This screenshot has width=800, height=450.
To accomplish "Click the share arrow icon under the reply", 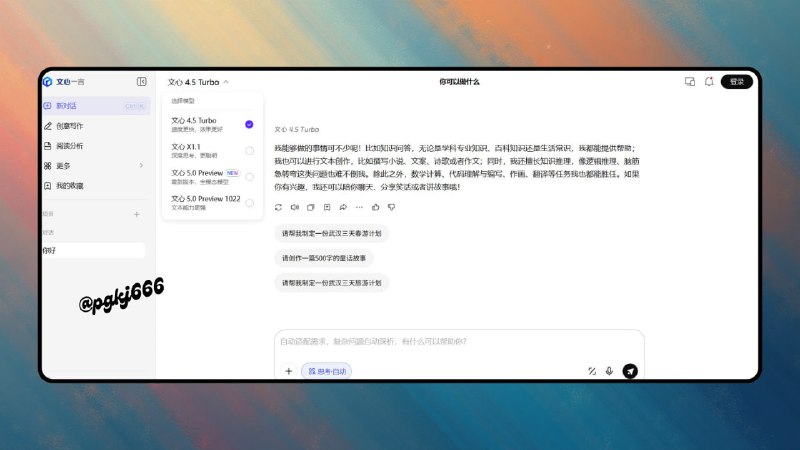I will tap(343, 207).
